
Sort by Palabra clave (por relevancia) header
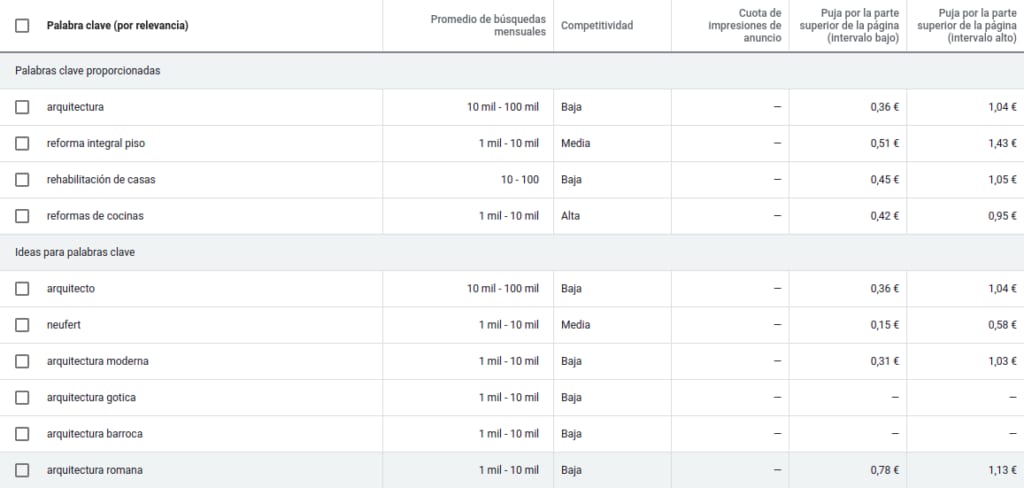pyautogui.click(x=118, y=26)
